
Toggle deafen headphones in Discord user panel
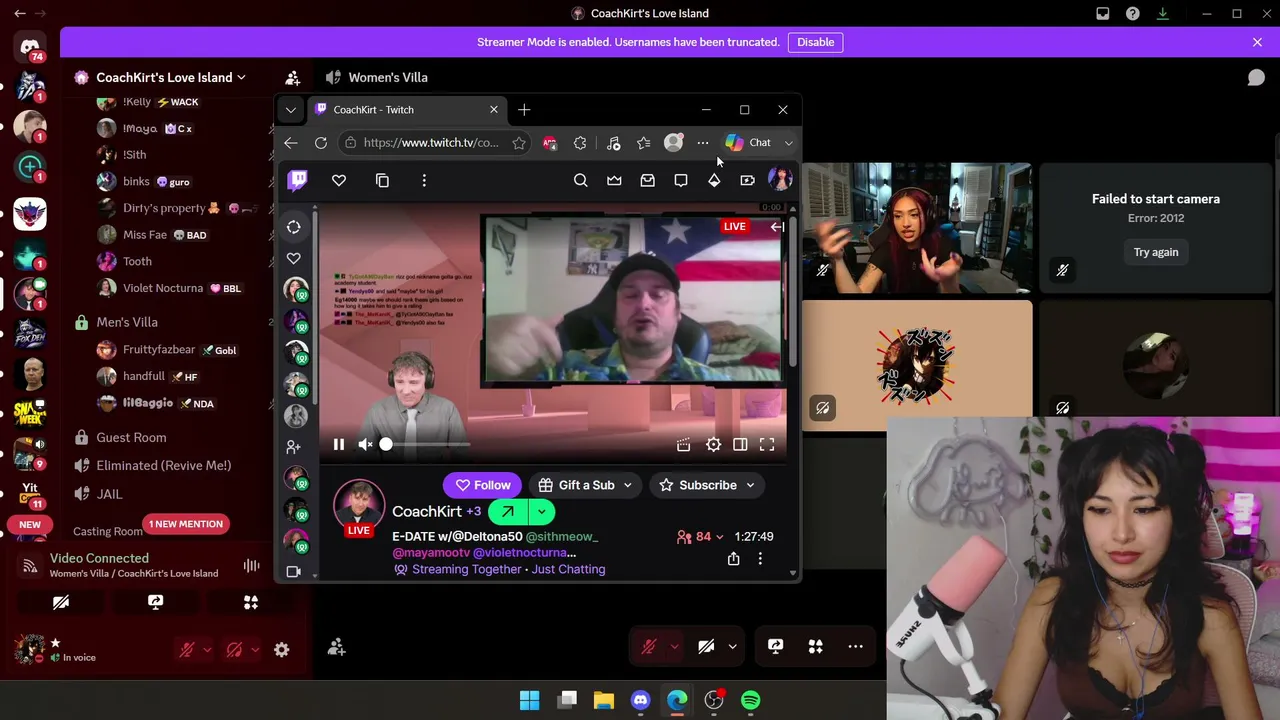click(234, 650)
